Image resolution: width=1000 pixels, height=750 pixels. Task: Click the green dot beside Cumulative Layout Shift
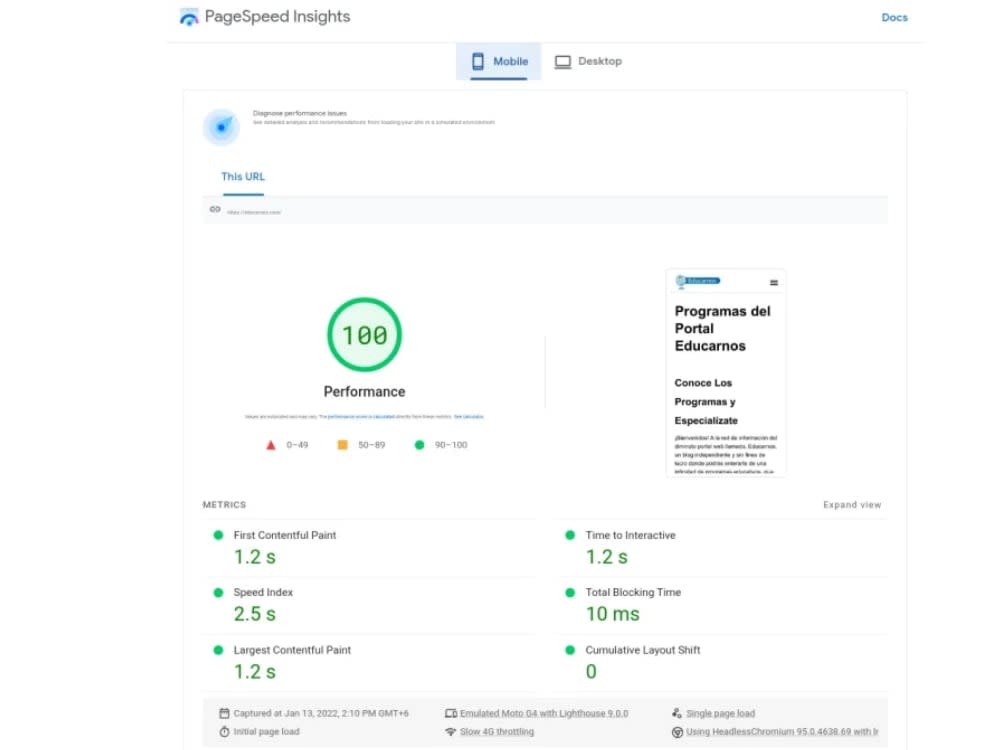570,649
